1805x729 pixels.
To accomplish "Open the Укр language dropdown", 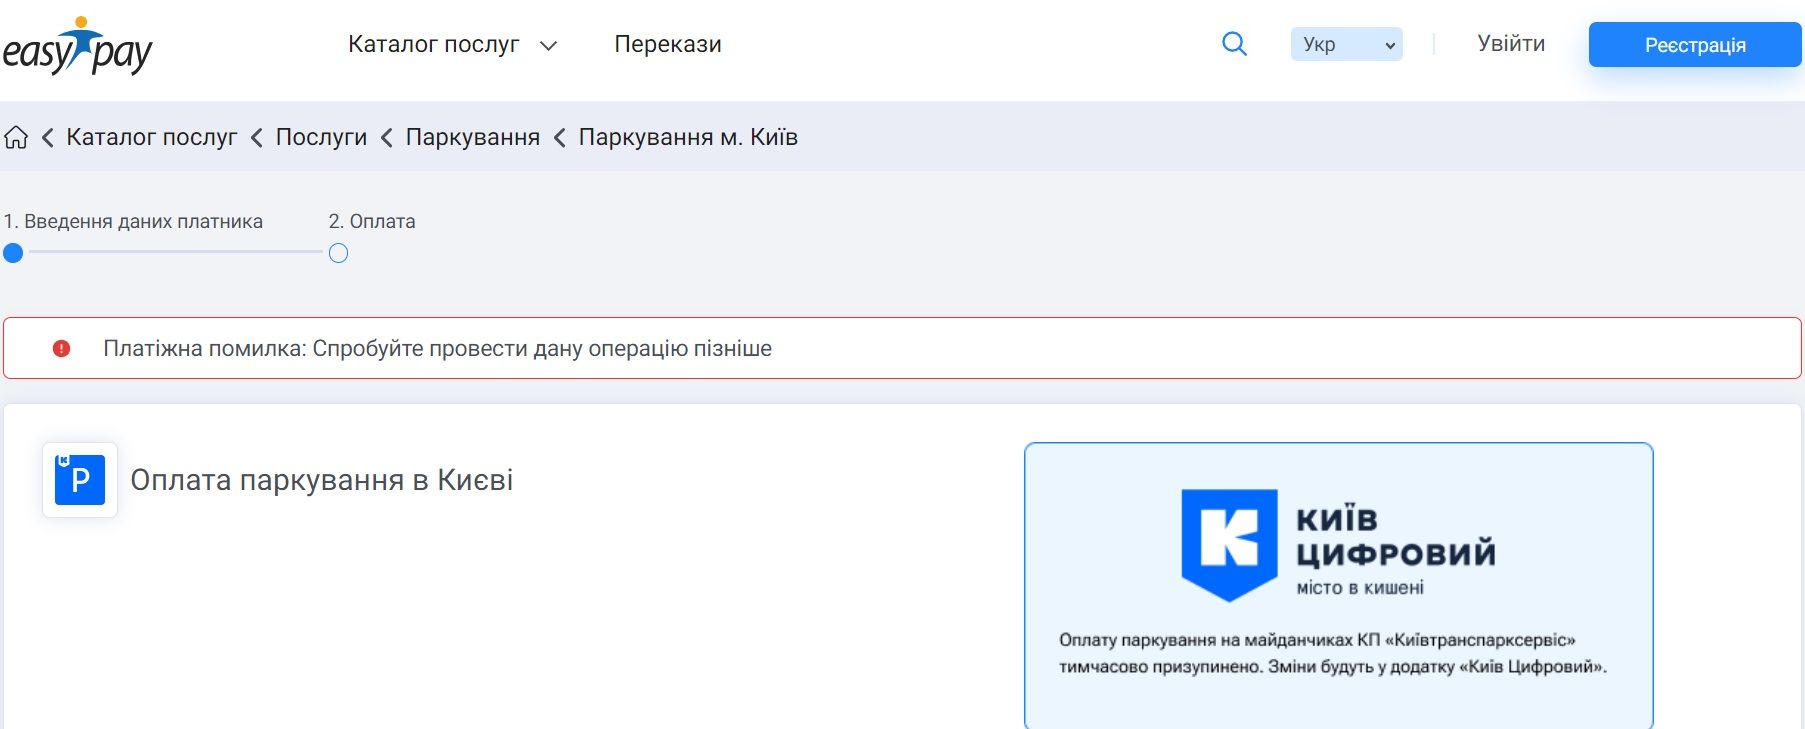I will point(1346,44).
